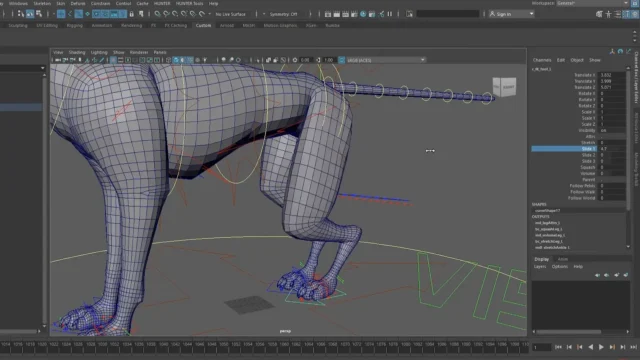Image resolution: width=640 pixels, height=360 pixels.
Task: Switch to the Arnold shelf tab
Action: (x=227, y=25)
